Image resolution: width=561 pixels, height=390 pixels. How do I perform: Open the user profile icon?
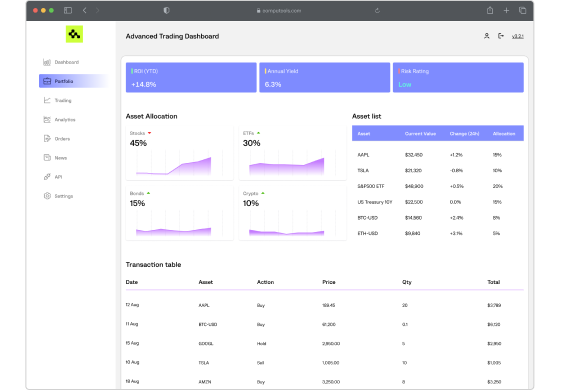coord(487,36)
